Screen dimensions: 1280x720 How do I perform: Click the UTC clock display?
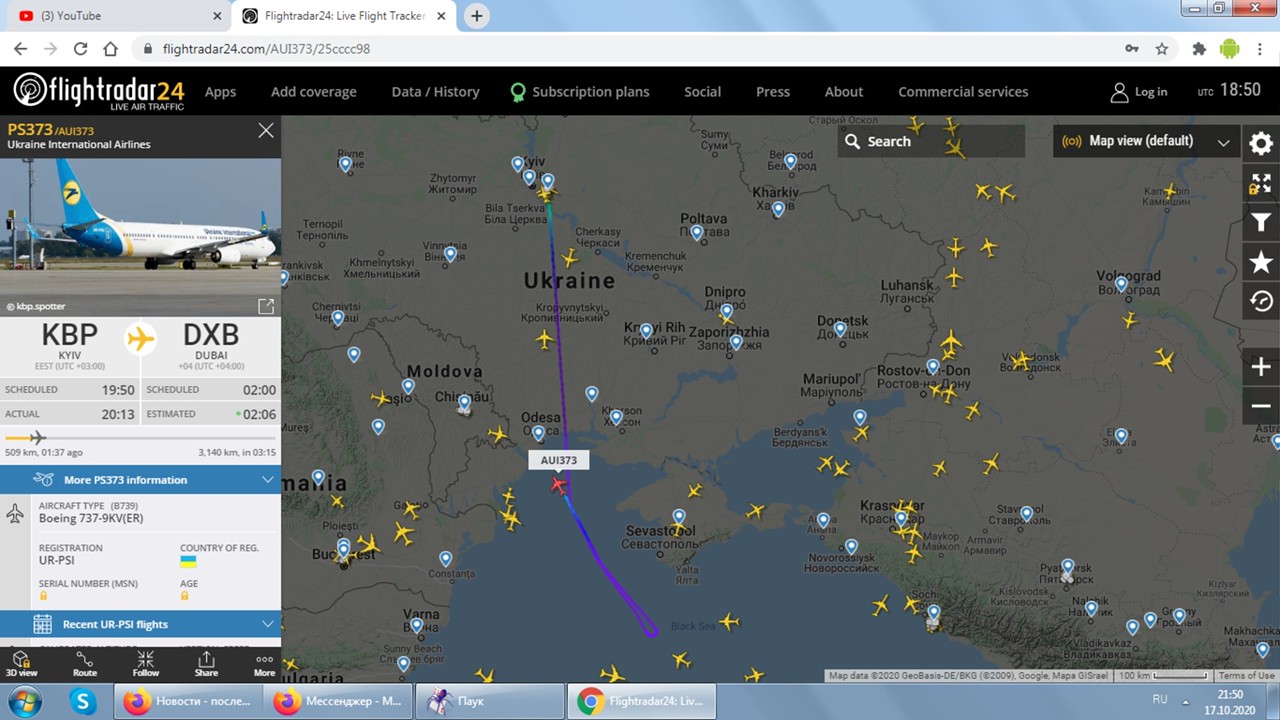[x=1229, y=90]
